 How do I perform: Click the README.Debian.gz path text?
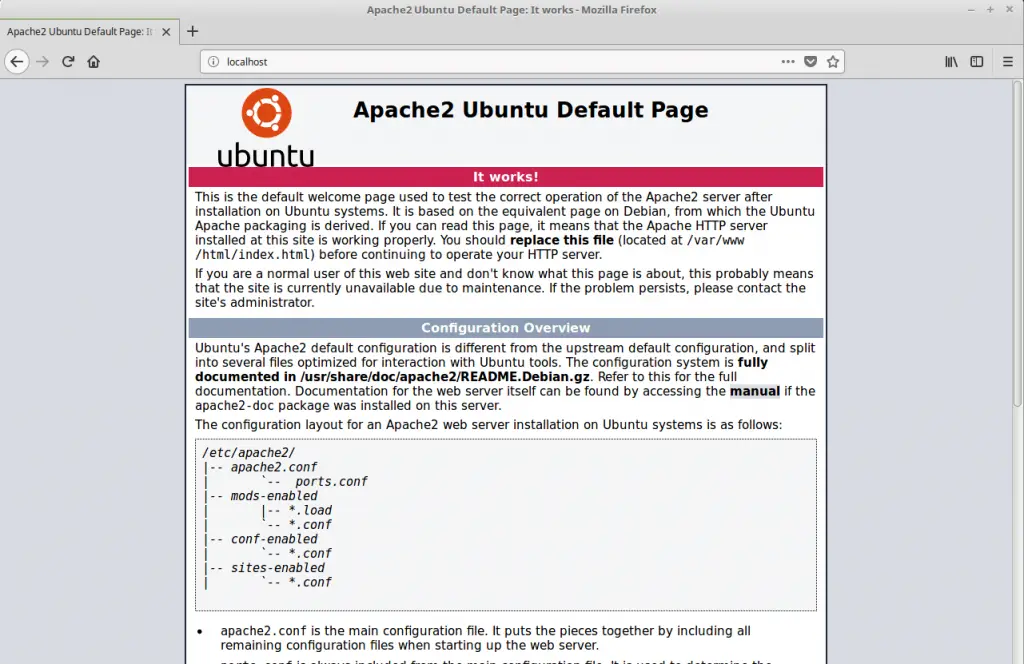click(x=444, y=377)
